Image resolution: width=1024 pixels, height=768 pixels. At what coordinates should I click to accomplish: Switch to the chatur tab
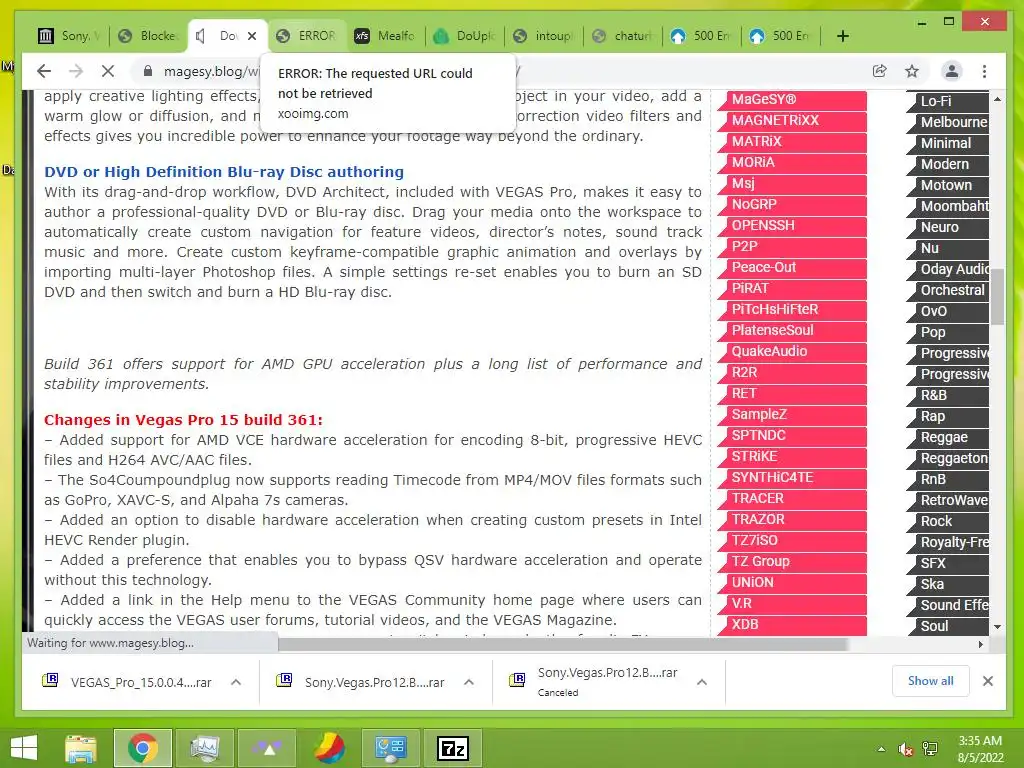(623, 36)
